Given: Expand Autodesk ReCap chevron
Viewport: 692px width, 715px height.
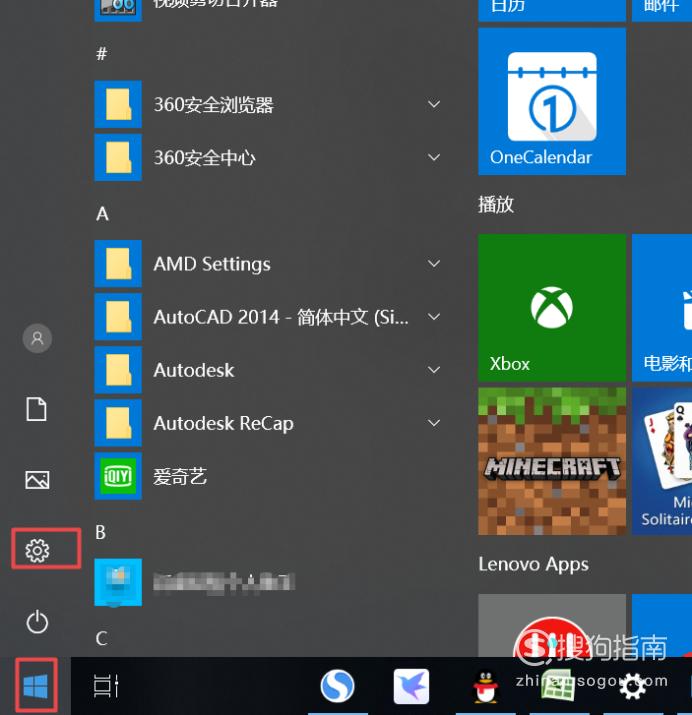Looking at the screenshot, I should pos(434,423).
